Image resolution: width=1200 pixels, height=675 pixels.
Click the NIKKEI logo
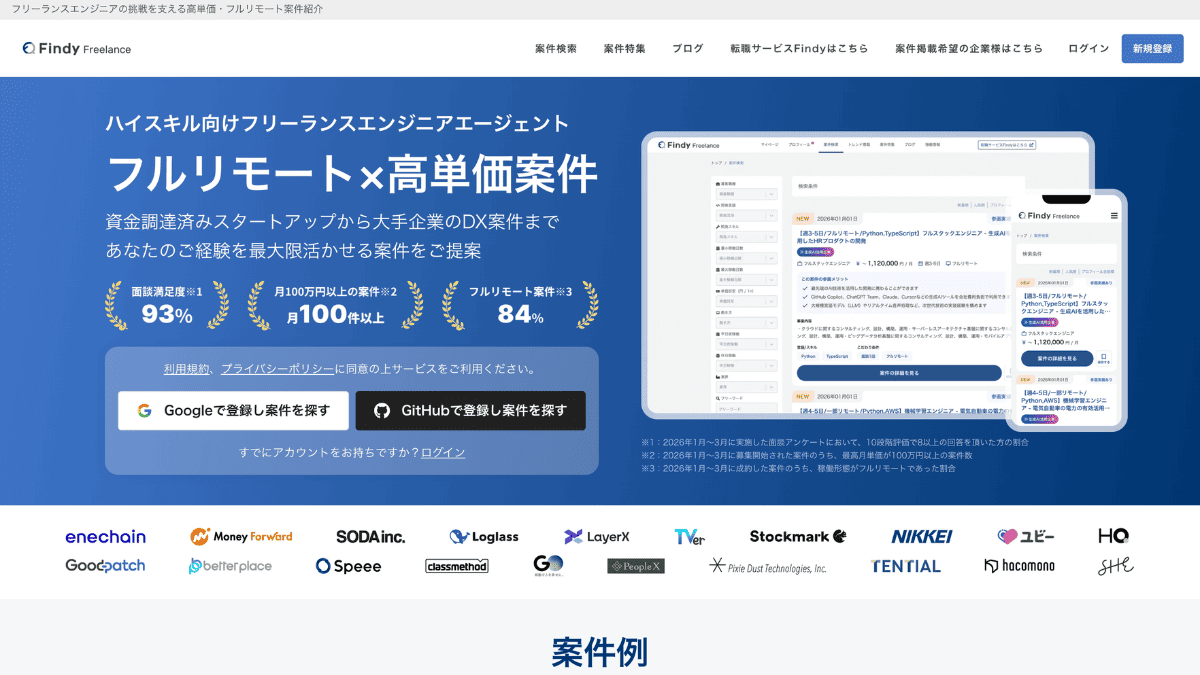(x=921, y=537)
